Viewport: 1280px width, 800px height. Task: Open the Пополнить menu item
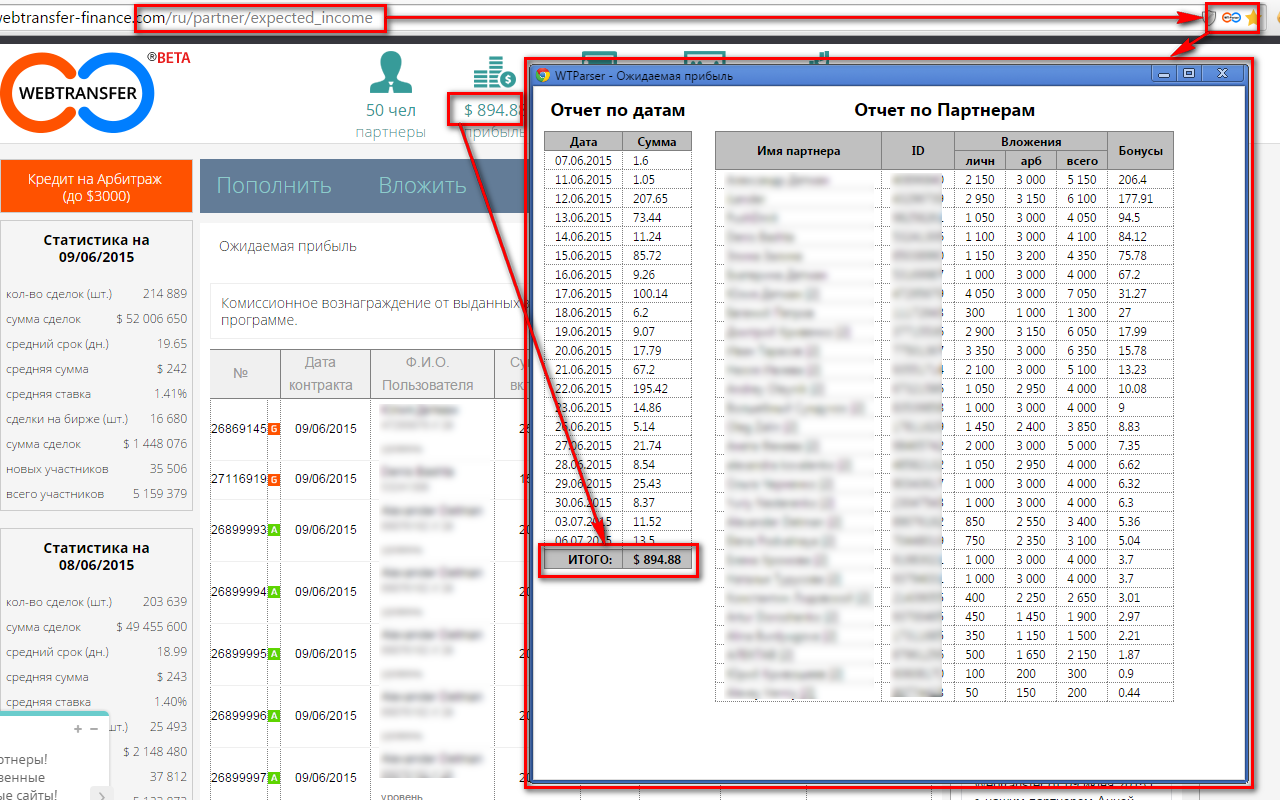tap(274, 185)
